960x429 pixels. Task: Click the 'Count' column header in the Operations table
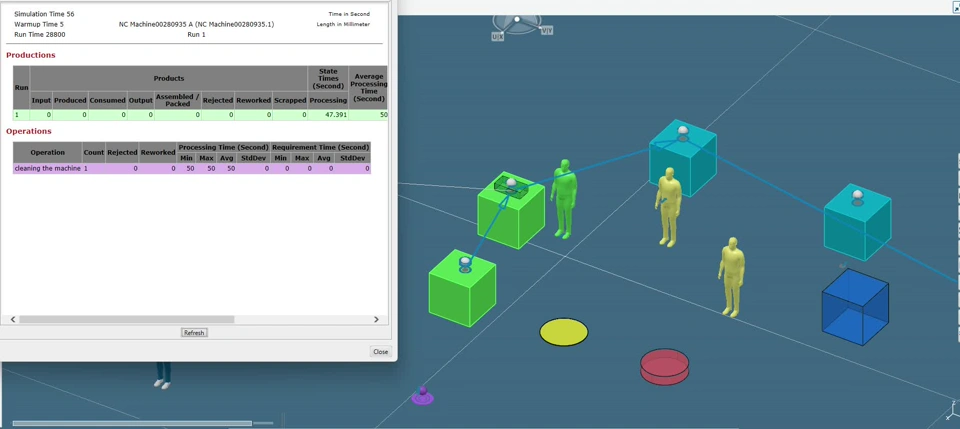point(94,152)
